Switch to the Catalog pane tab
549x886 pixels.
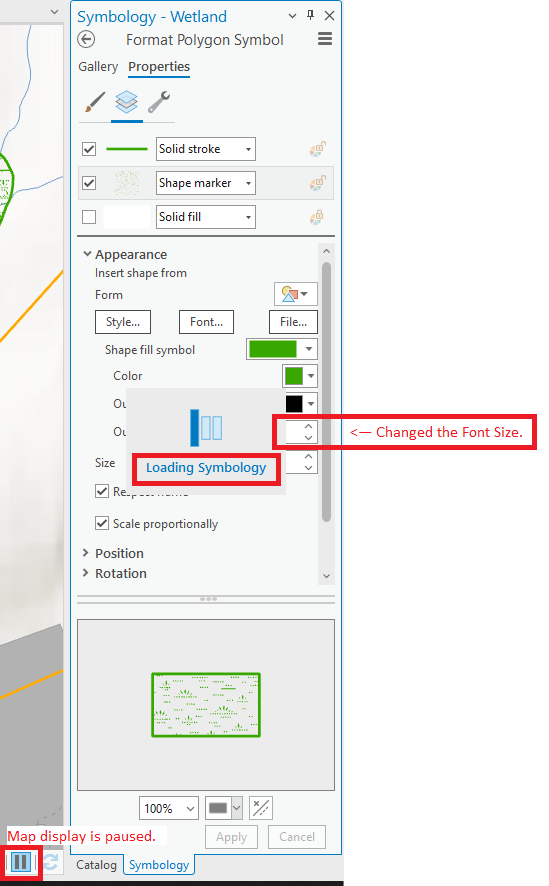coord(96,865)
